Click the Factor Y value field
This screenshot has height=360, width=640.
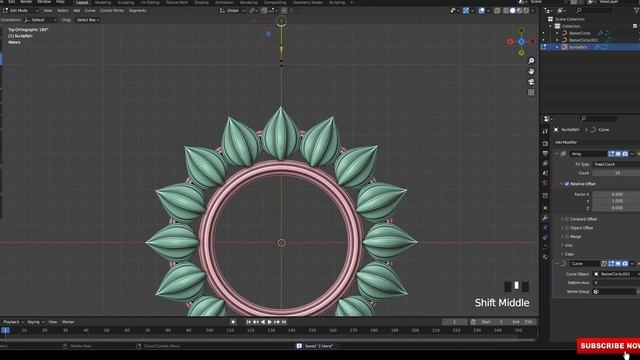[x=616, y=201]
